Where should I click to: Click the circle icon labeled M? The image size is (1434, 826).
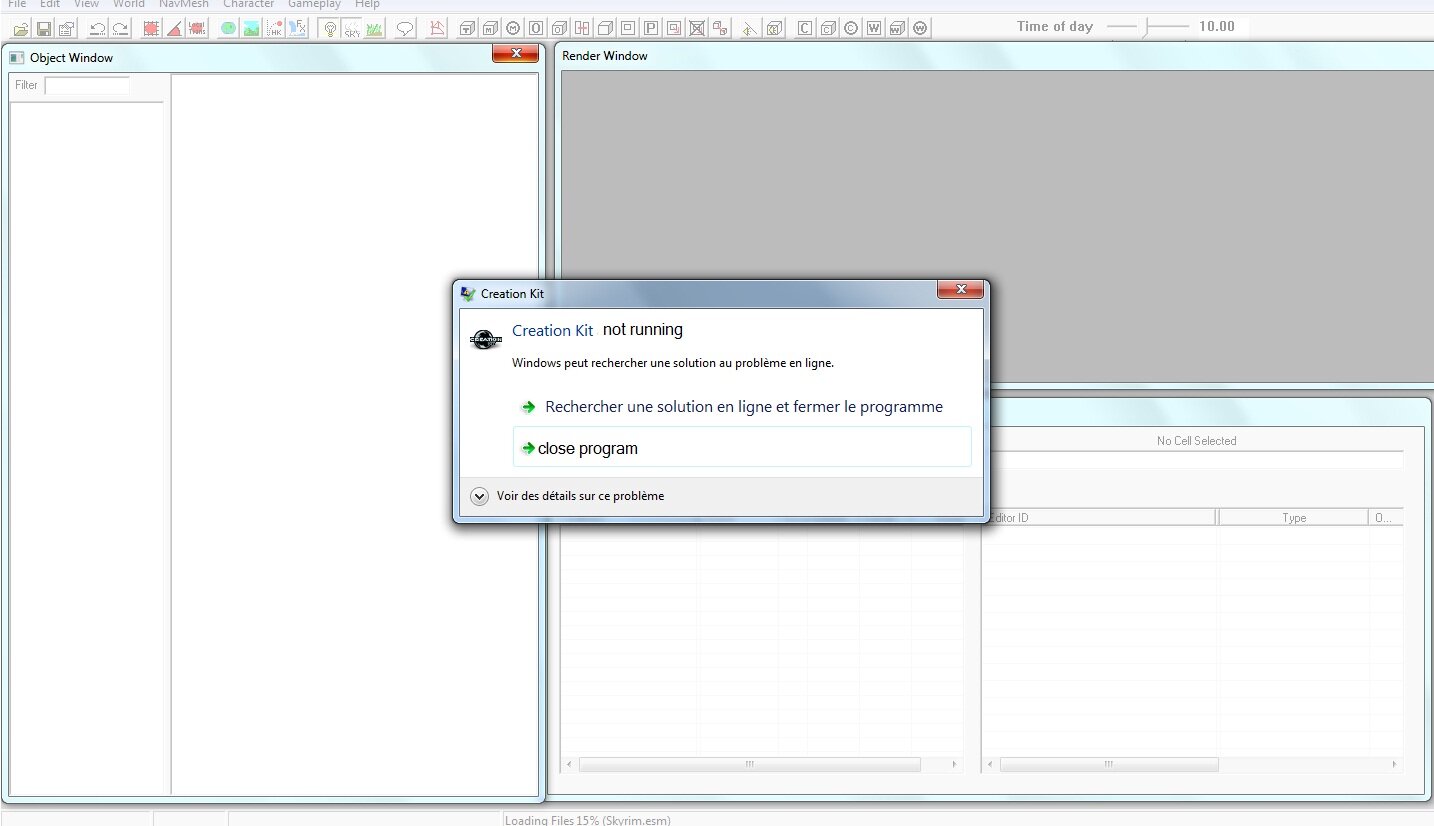513,28
